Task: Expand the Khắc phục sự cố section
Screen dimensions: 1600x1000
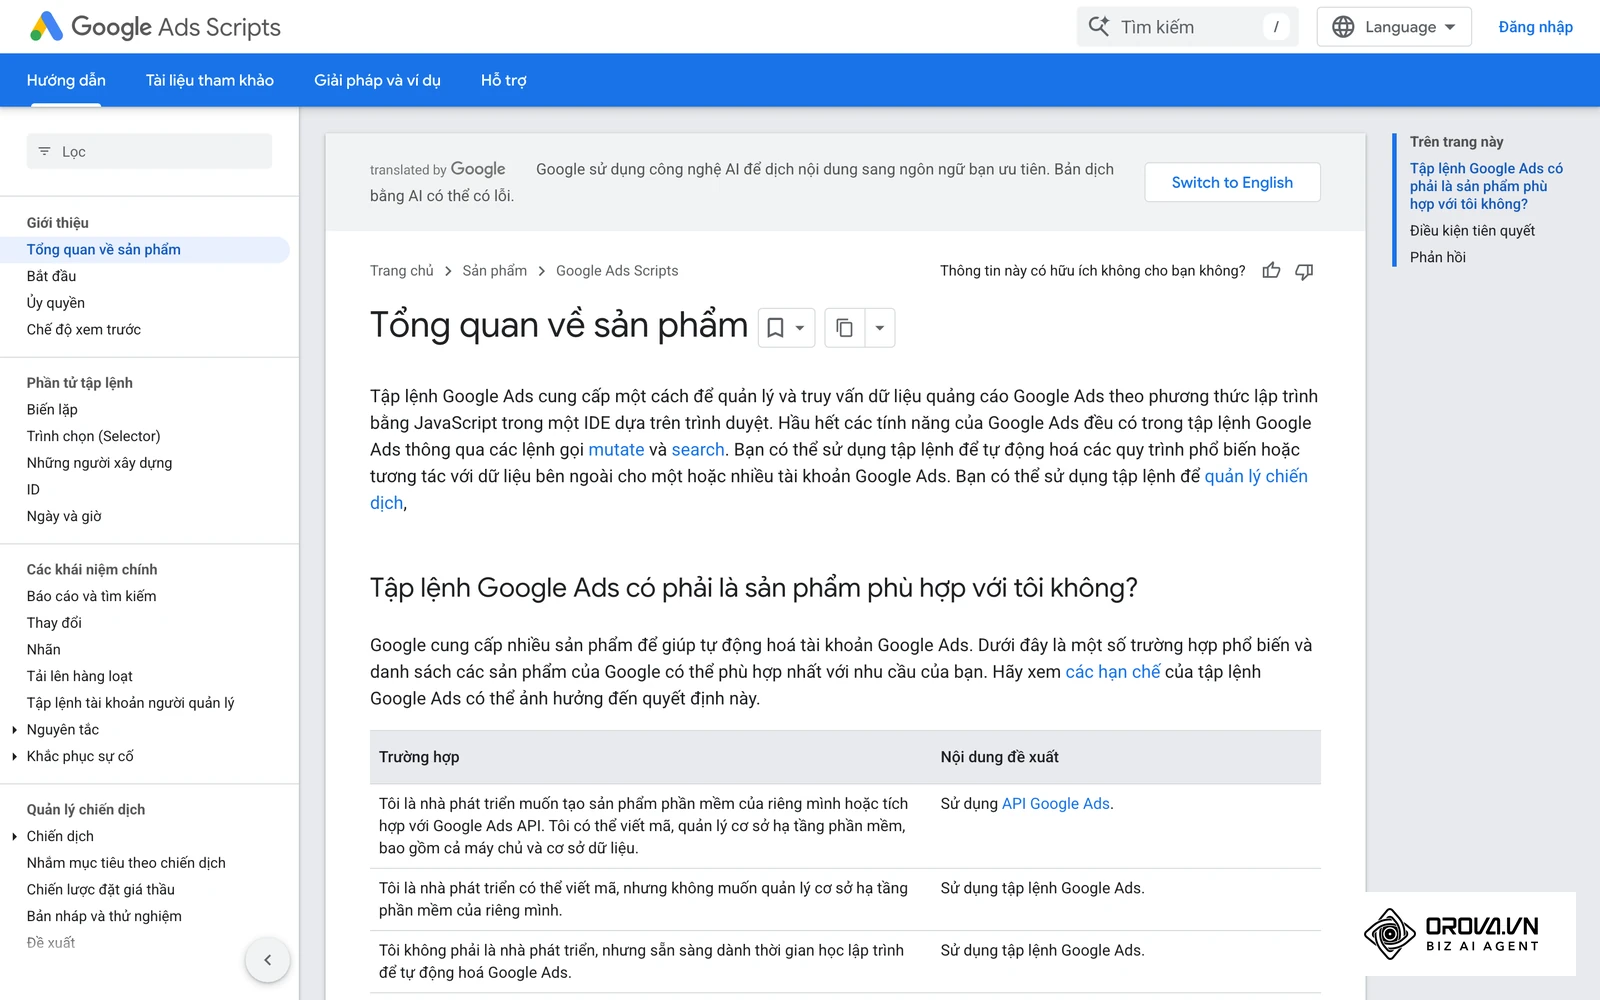Action: (15, 757)
